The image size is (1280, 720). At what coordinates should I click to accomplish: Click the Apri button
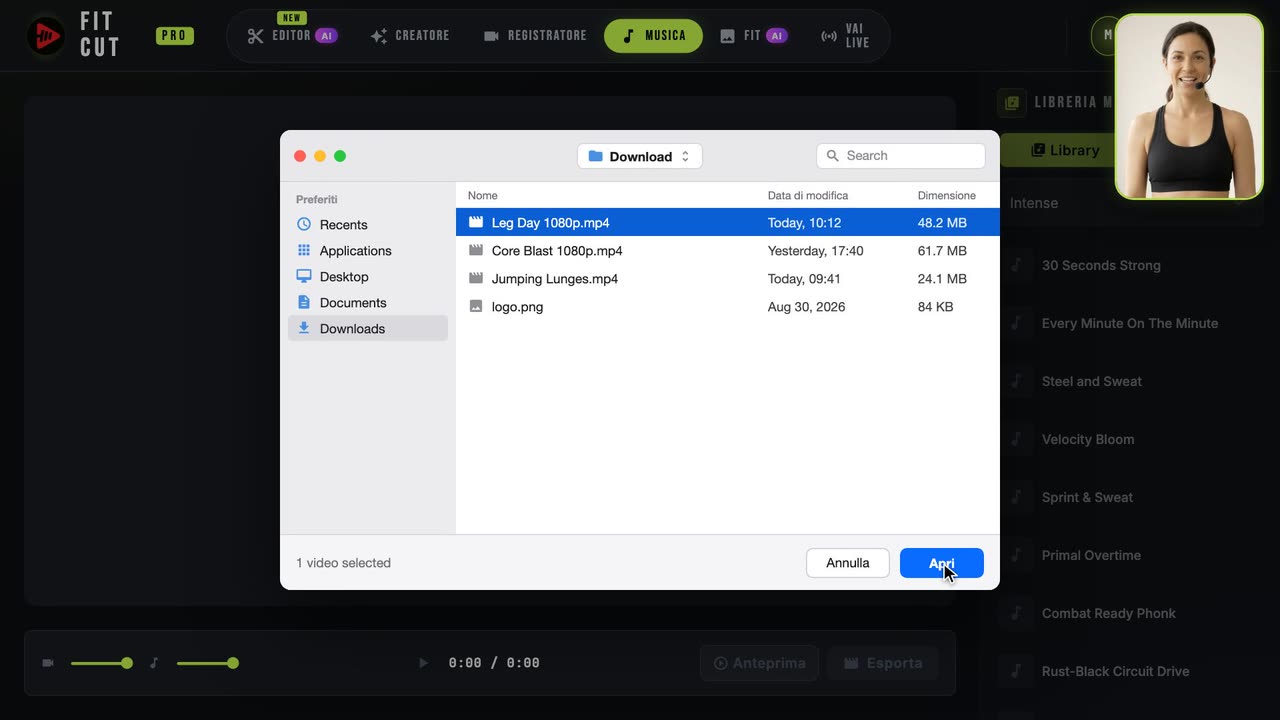(x=942, y=563)
